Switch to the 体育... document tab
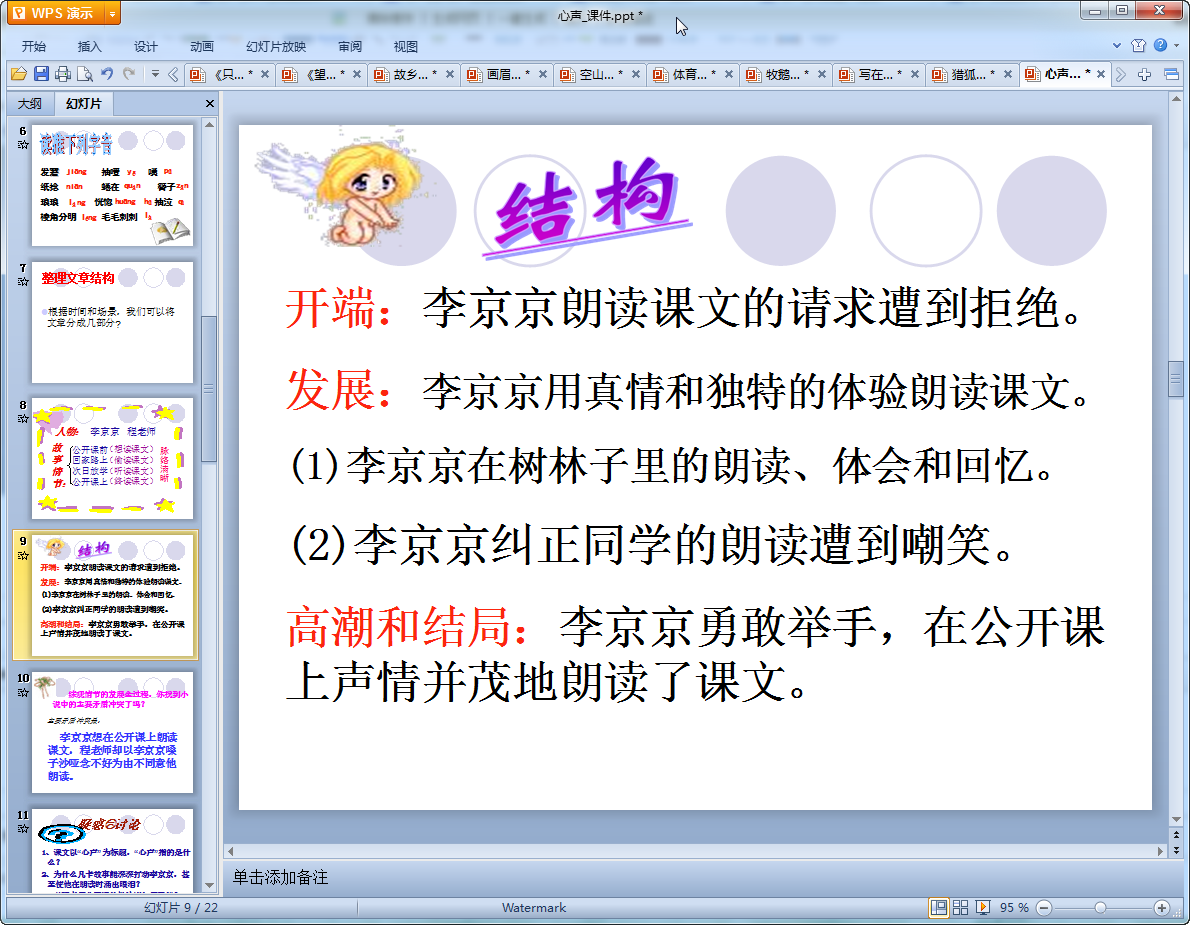Viewport: 1190px width, 925px height. (694, 74)
